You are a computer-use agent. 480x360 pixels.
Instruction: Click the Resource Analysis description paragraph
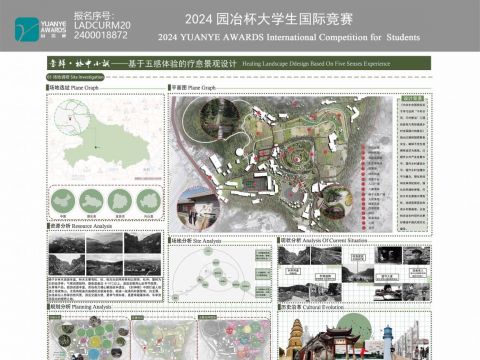tap(105, 288)
